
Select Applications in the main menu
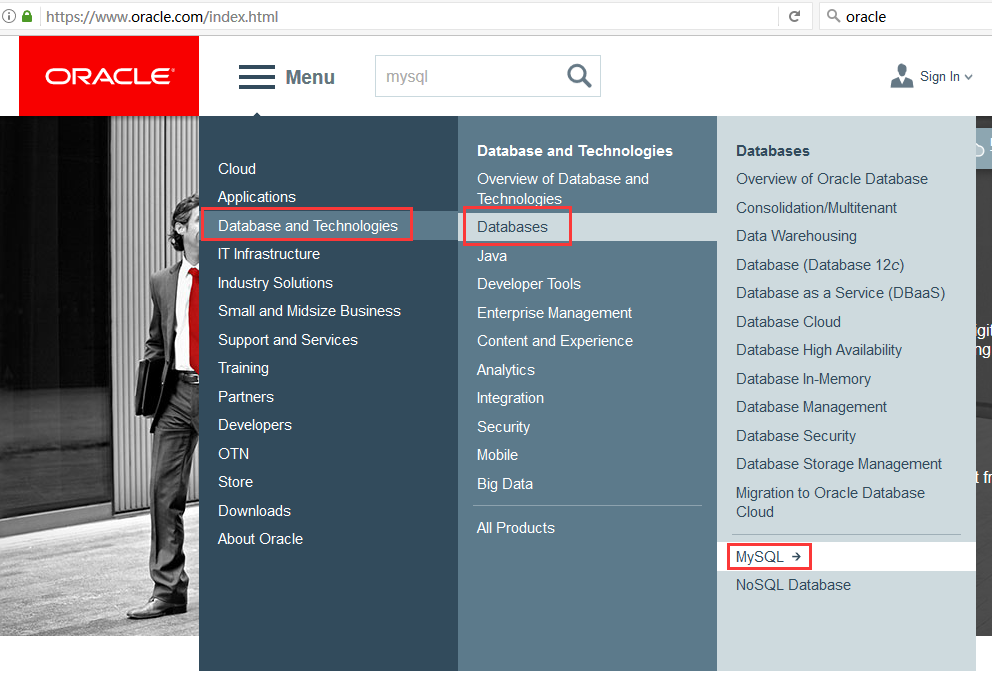tap(257, 197)
